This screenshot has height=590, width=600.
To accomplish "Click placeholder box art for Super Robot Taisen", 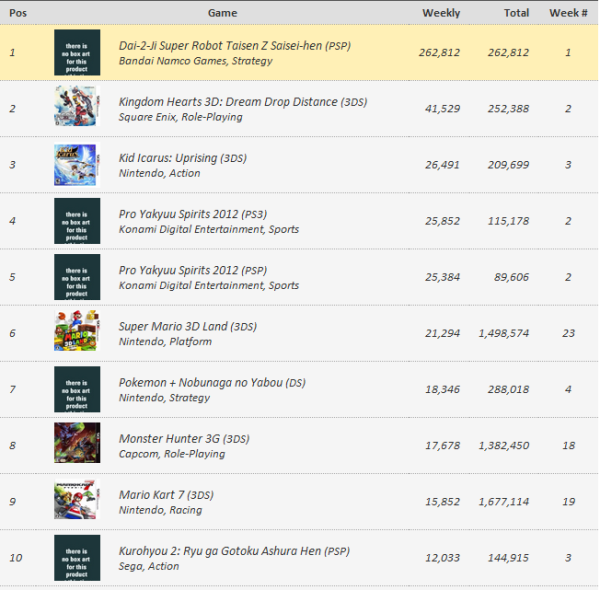I will [77, 52].
